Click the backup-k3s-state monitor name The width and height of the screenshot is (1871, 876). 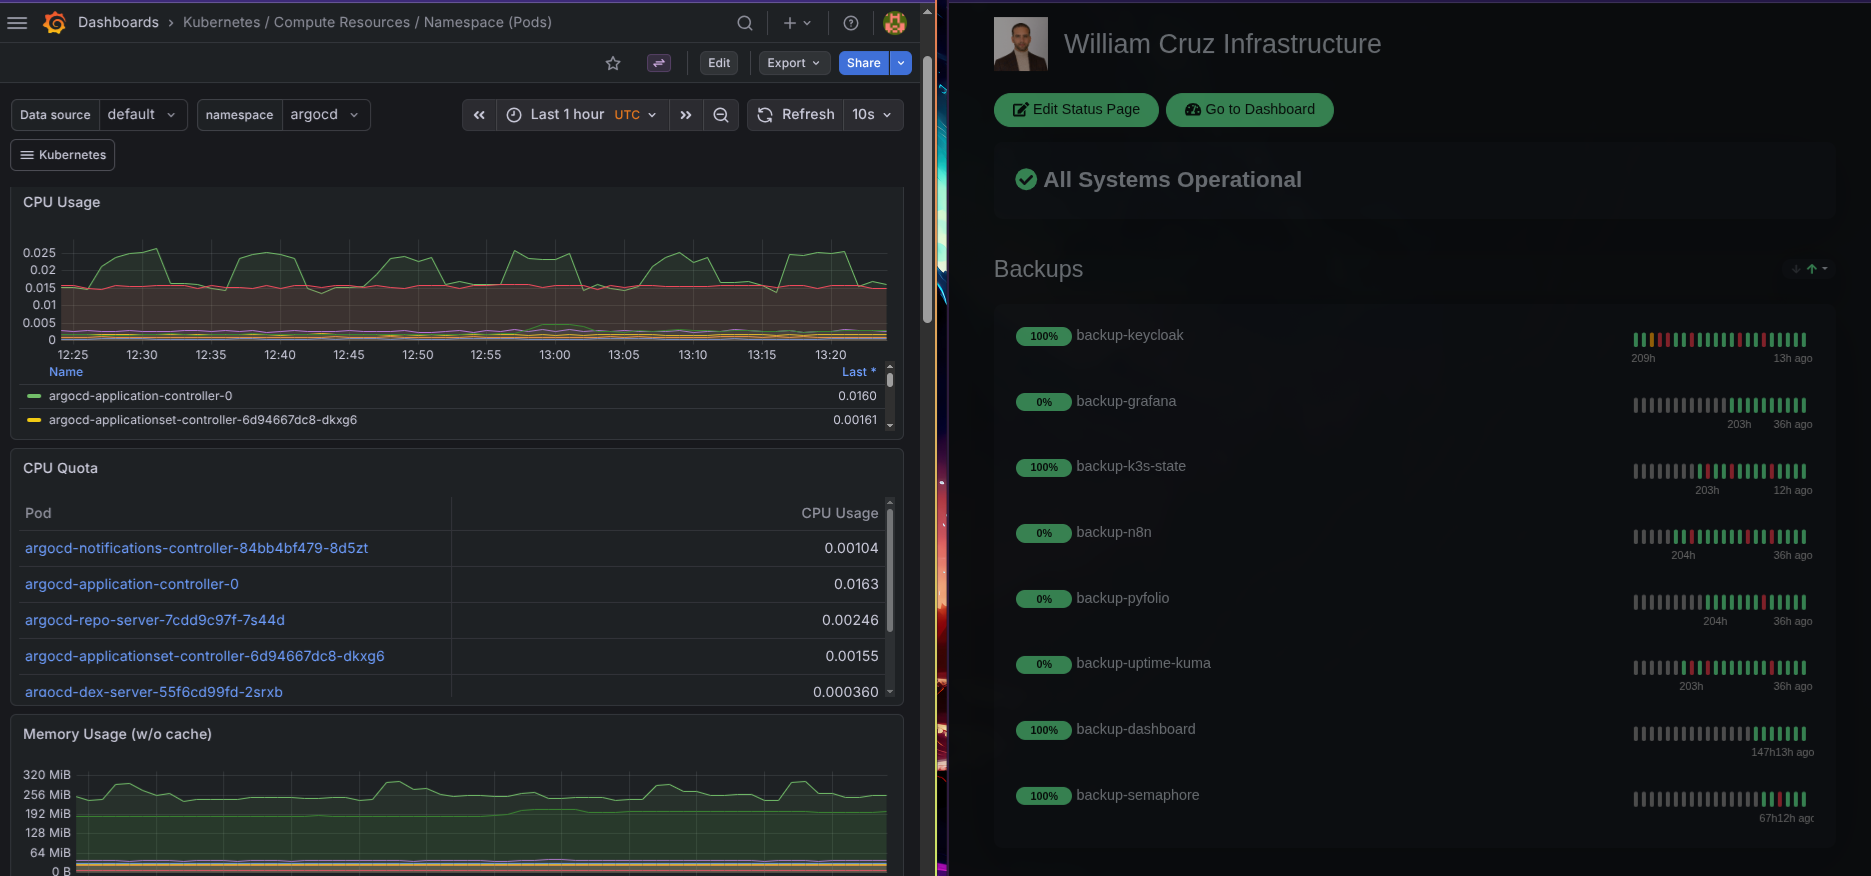point(1131,466)
